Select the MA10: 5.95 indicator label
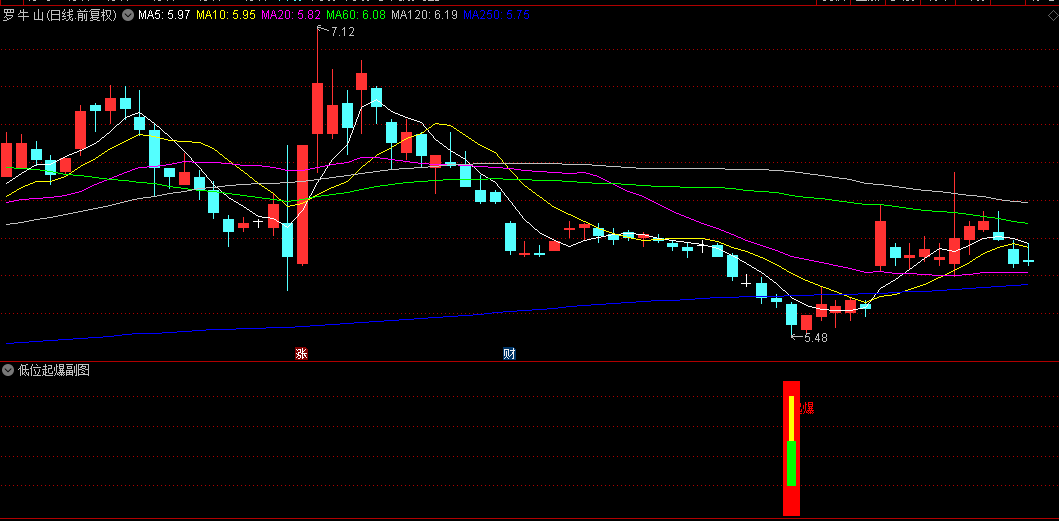Image resolution: width=1059 pixels, height=521 pixels. point(226,15)
